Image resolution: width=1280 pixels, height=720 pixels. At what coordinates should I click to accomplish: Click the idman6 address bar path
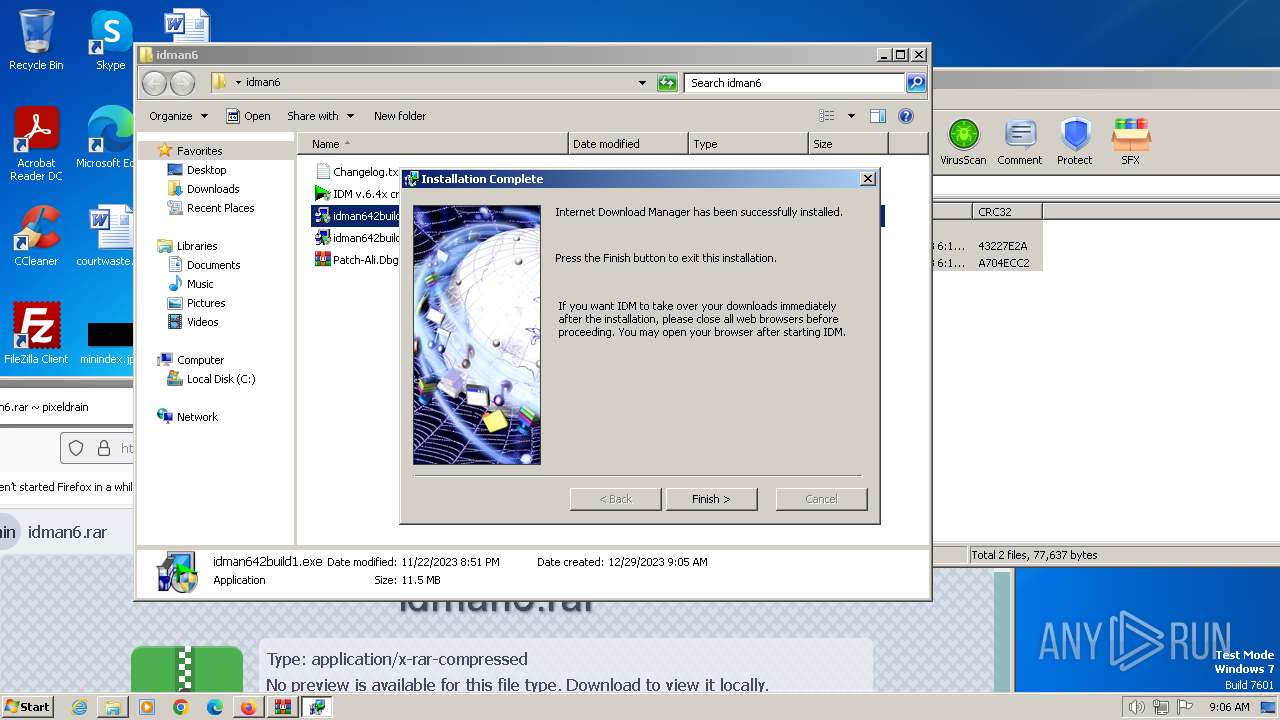coord(263,83)
